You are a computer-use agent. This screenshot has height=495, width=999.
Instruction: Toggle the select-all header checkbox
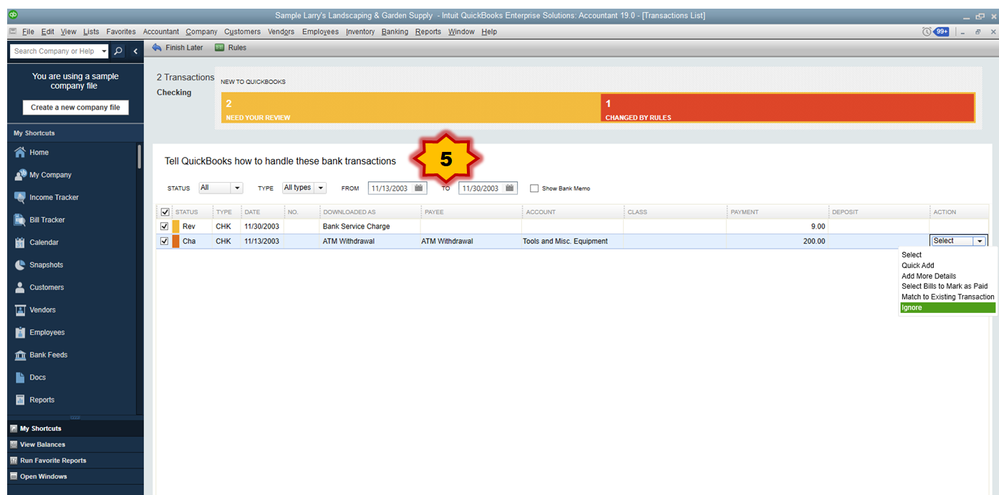[164, 212]
